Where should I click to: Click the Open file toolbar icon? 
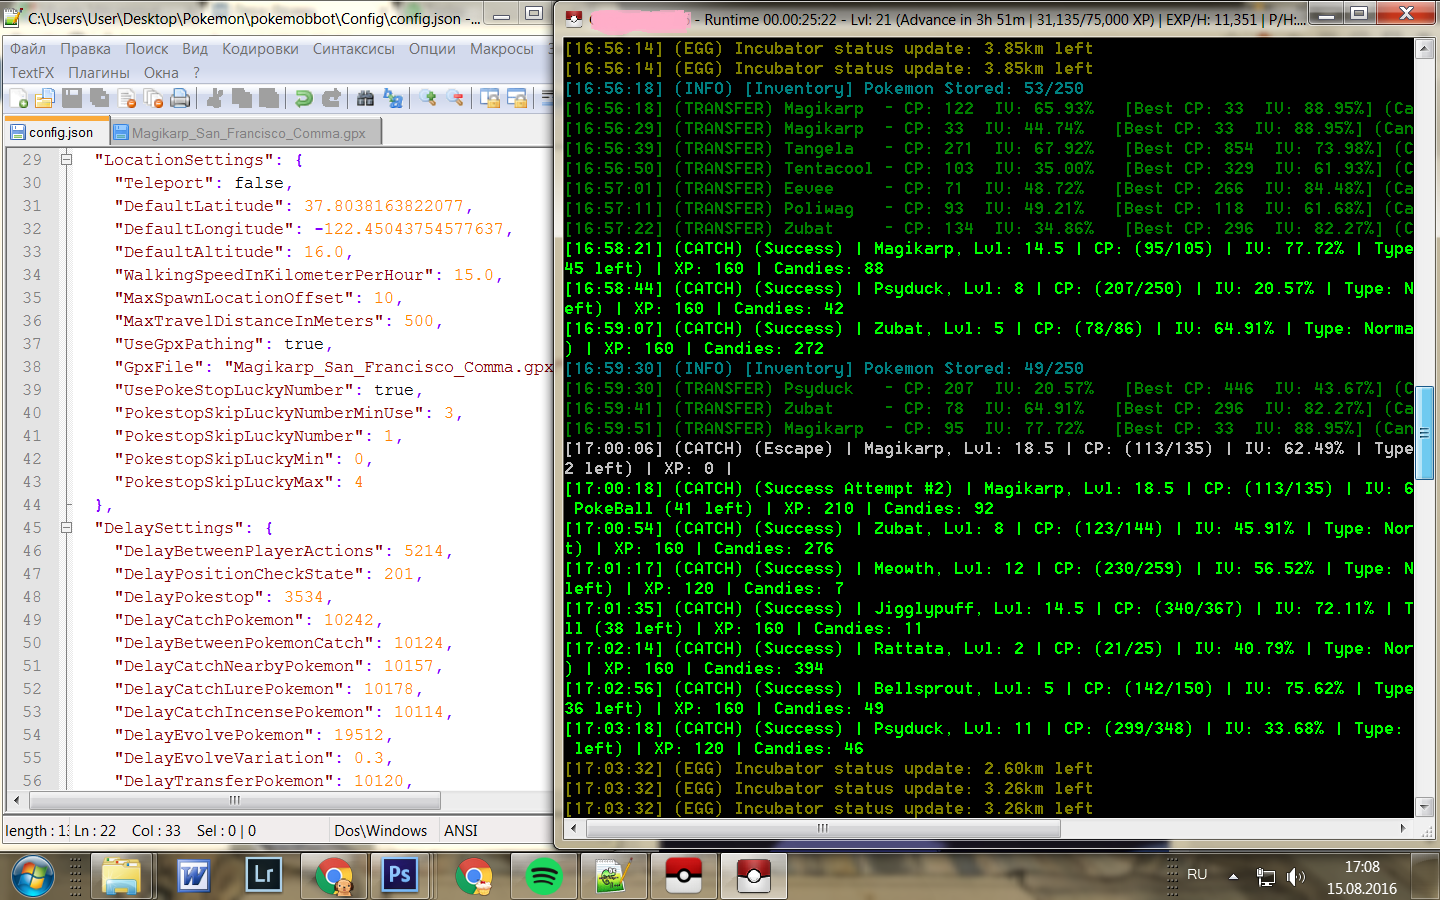45,98
